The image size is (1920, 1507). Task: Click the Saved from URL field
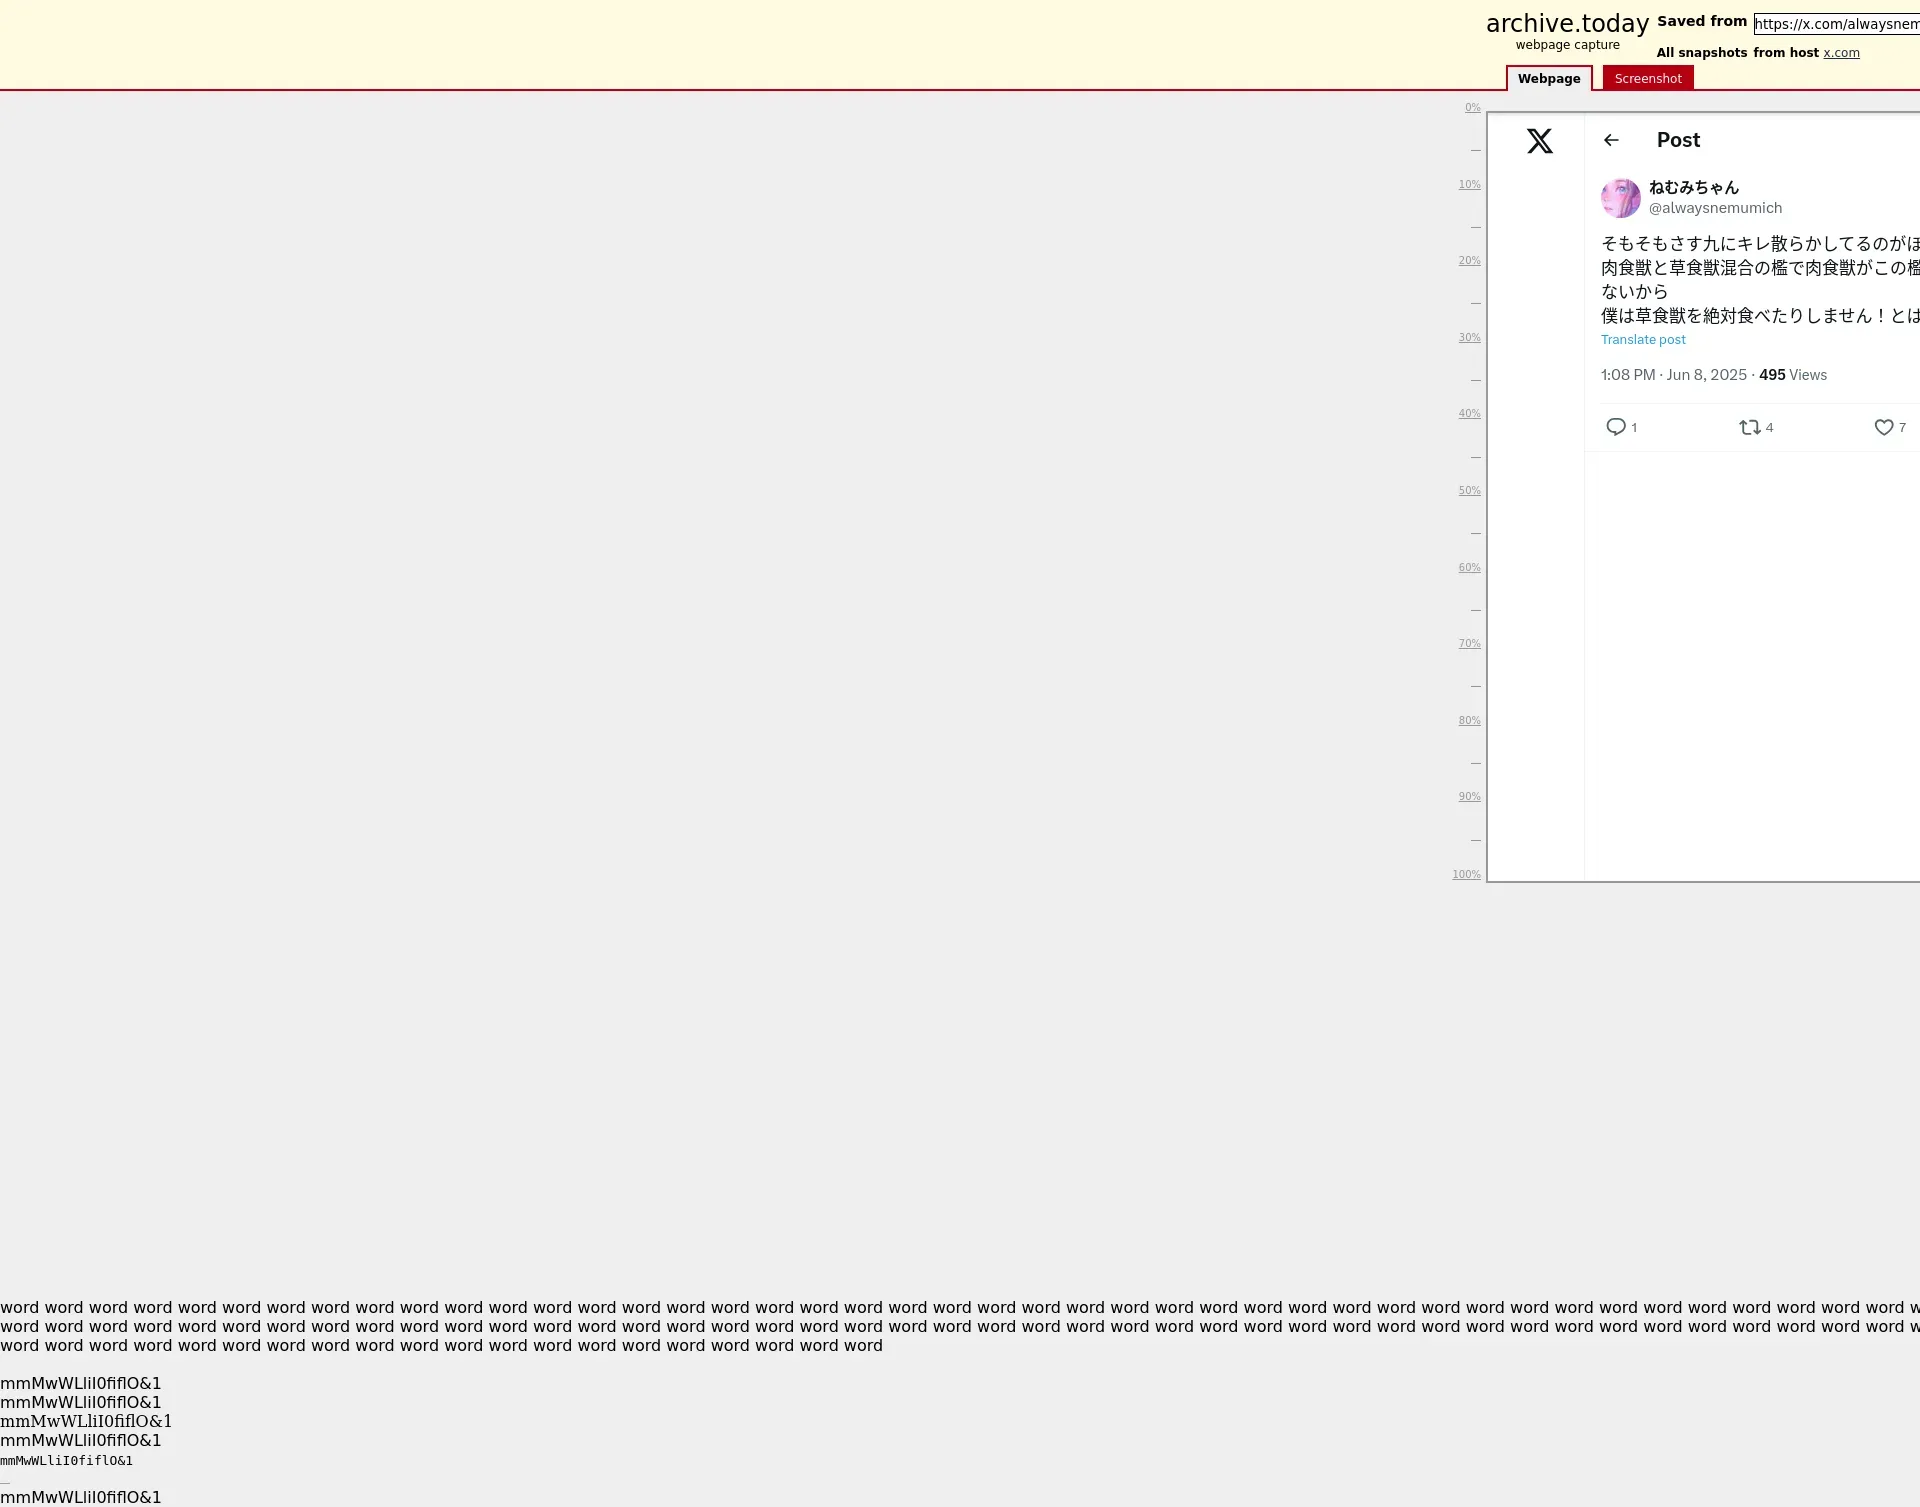coord(1836,24)
